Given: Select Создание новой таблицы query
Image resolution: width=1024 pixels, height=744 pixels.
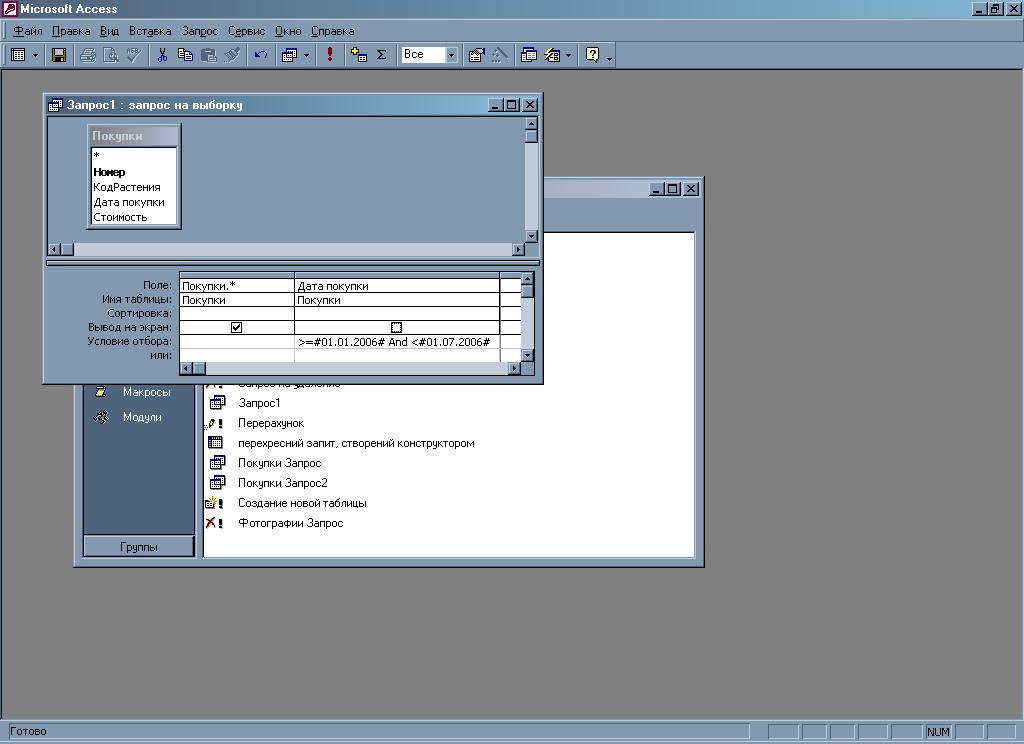Looking at the screenshot, I should [302, 503].
